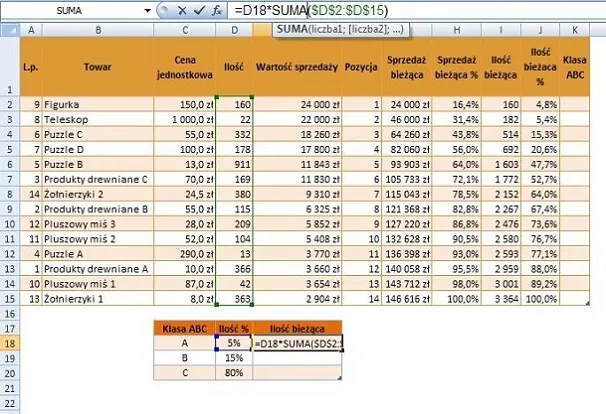Select the 'Pozycja' header cell
Viewport: 606px width, 414px height.
(361, 66)
